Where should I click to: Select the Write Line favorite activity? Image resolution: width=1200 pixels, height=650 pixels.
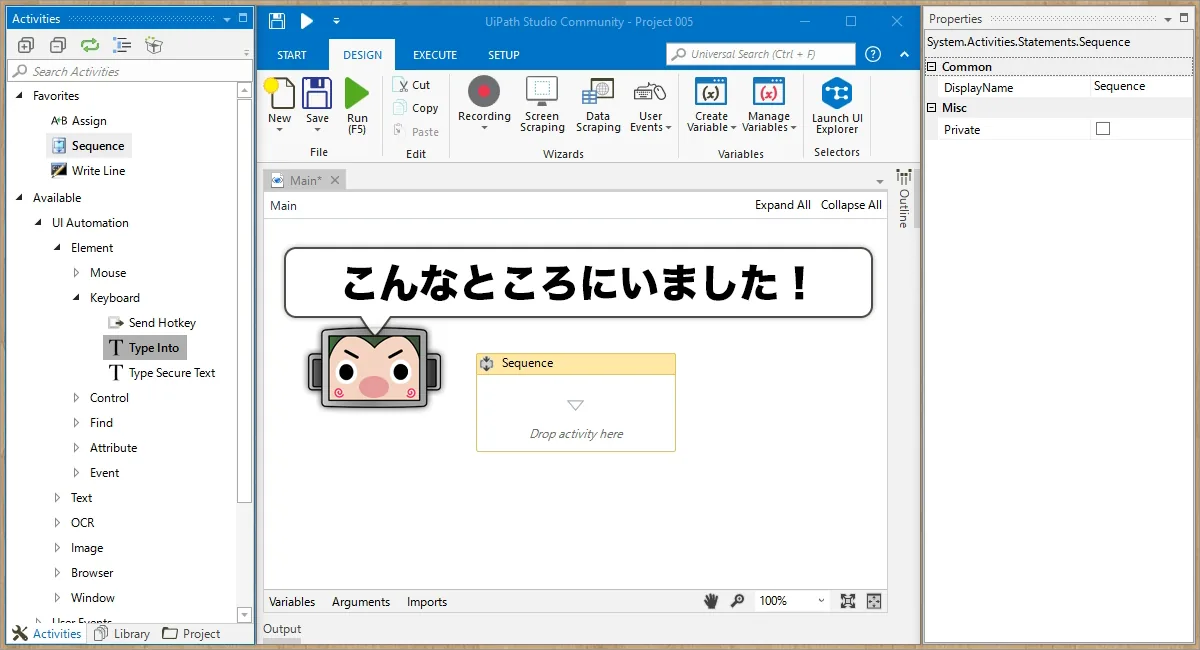tap(89, 171)
